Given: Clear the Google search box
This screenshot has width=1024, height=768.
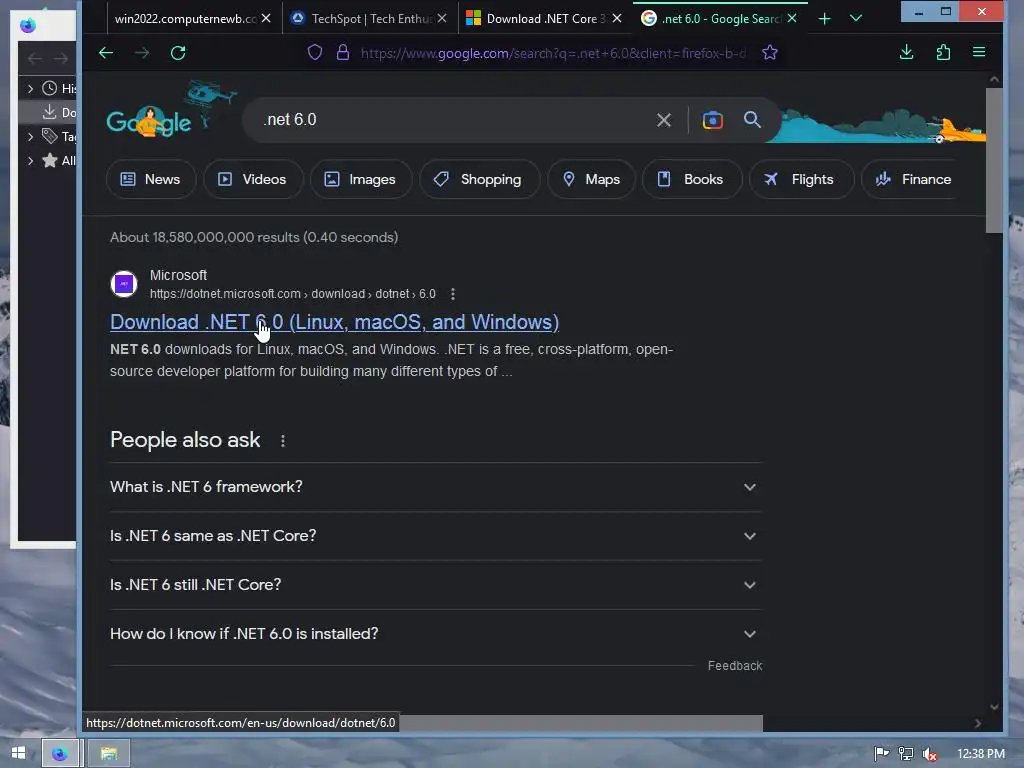Looking at the screenshot, I should pos(664,120).
